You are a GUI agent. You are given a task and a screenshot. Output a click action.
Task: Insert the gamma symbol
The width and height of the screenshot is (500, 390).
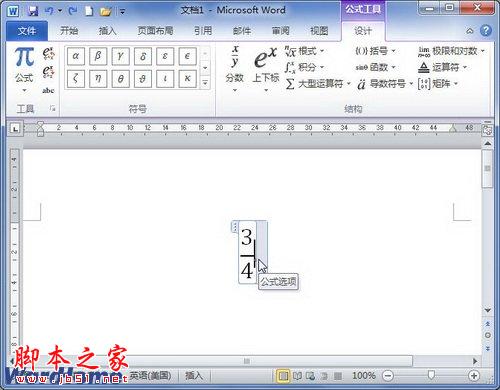pos(120,56)
